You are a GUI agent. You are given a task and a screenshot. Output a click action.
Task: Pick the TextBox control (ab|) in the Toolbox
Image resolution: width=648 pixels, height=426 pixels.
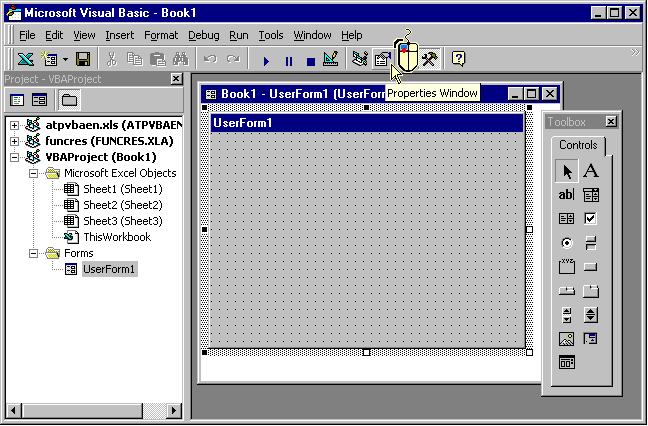(x=567, y=195)
